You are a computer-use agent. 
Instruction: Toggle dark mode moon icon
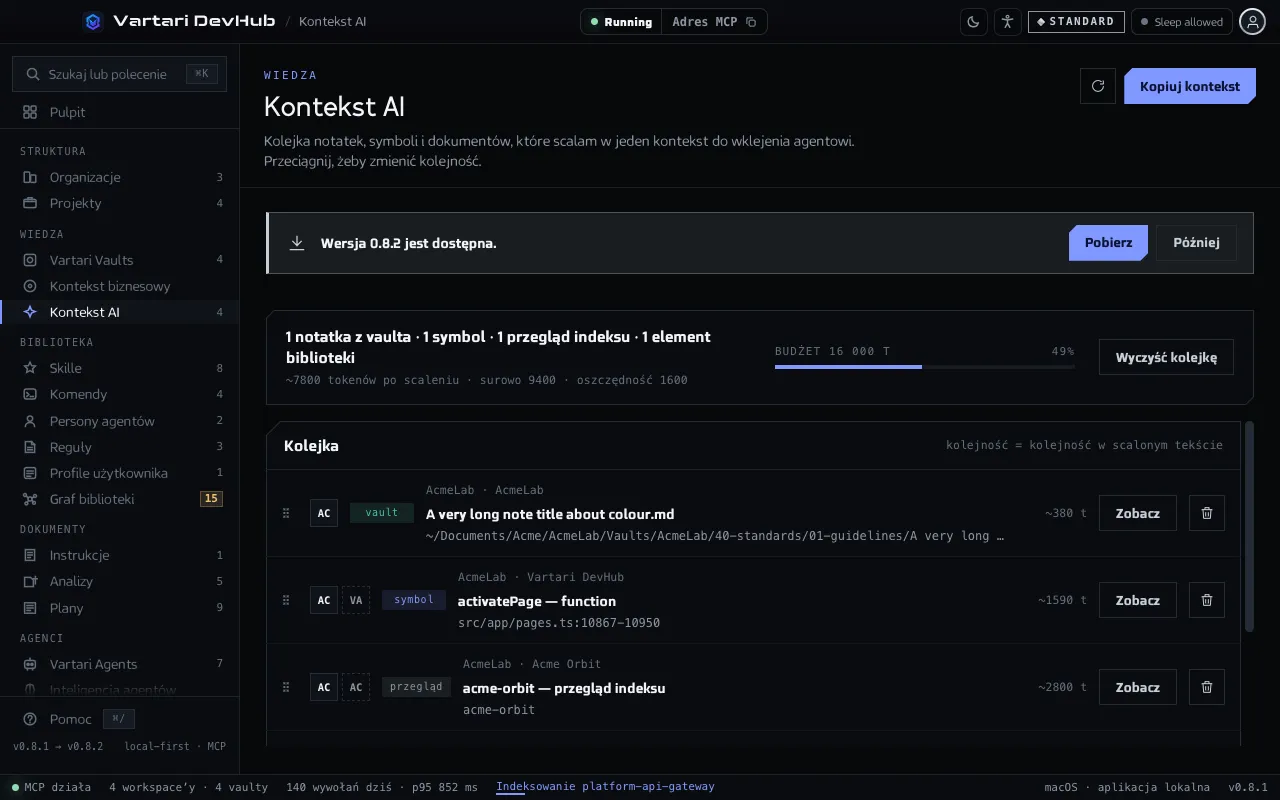pyautogui.click(x=974, y=22)
